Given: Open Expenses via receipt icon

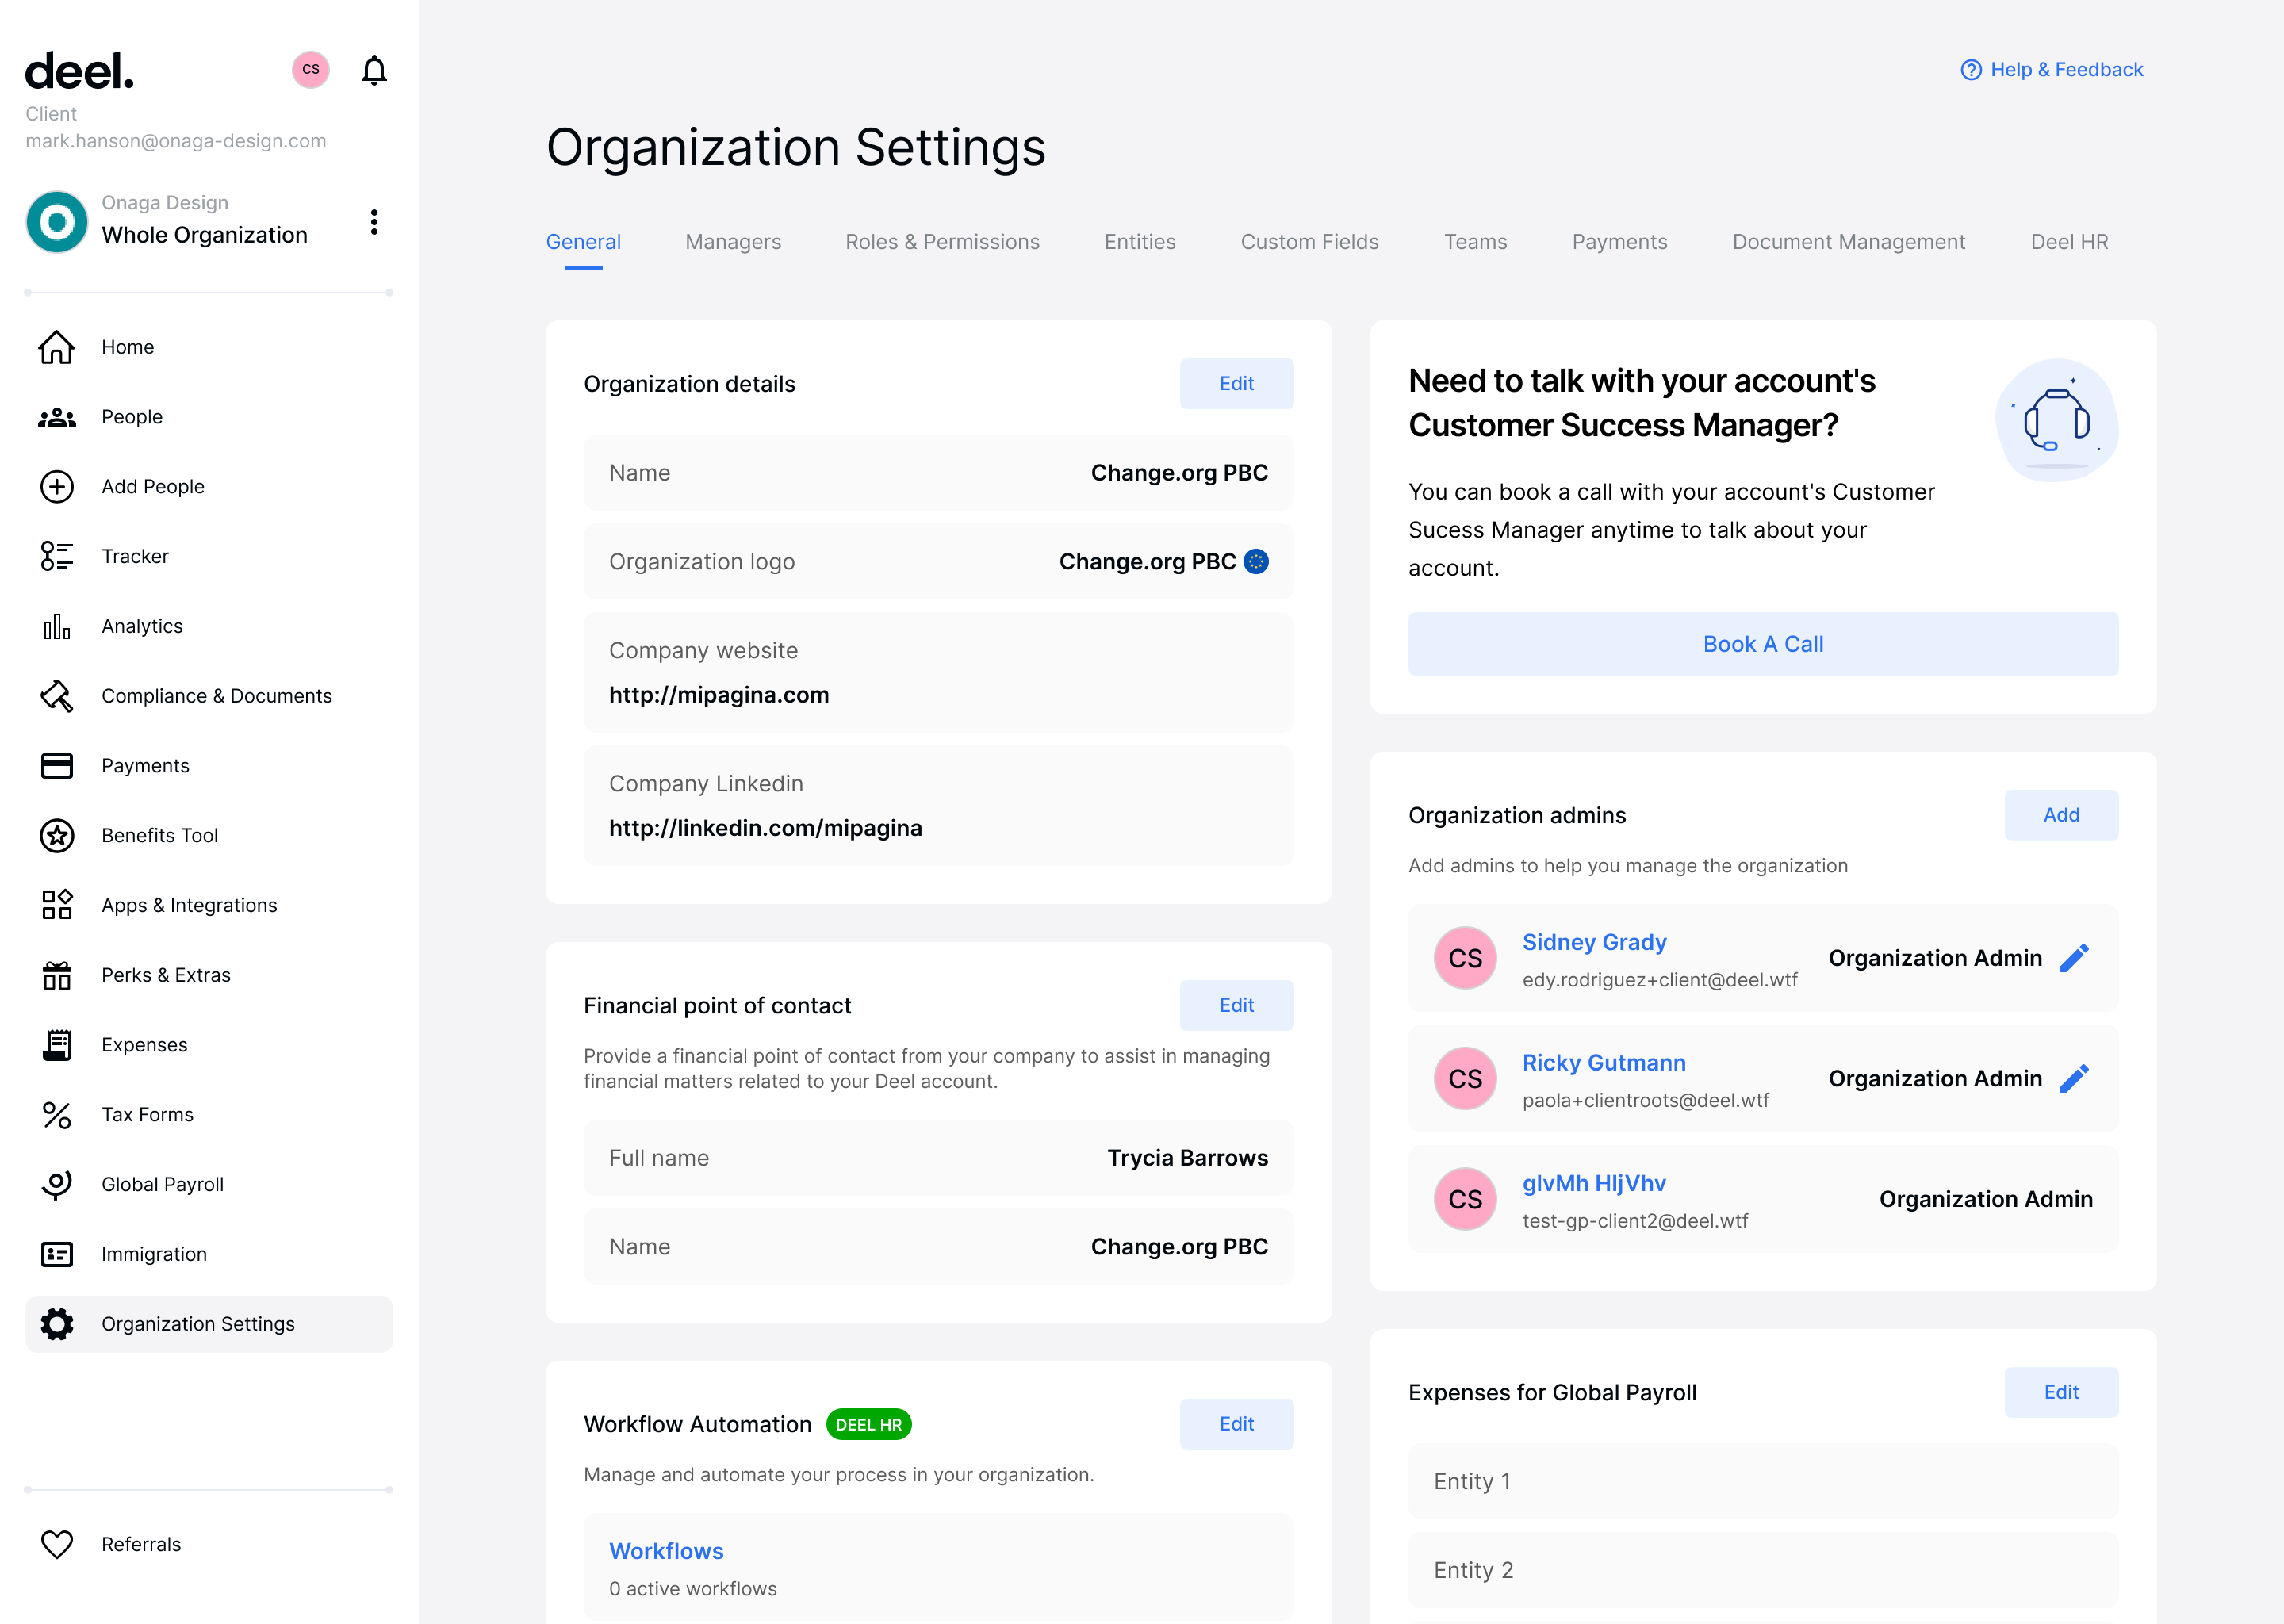Looking at the screenshot, I should point(57,1045).
